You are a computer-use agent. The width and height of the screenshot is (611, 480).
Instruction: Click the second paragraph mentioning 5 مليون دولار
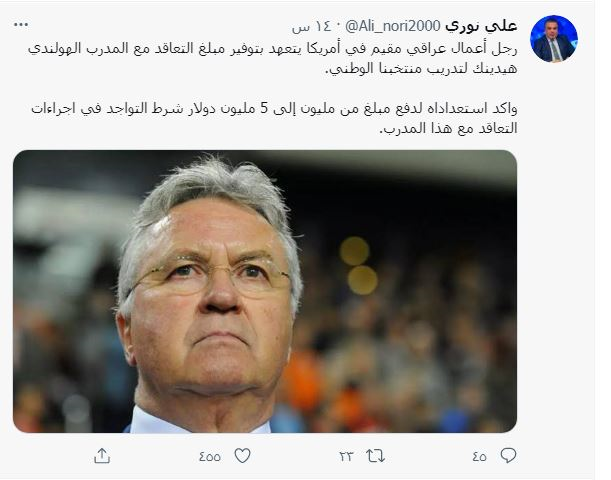pyautogui.click(x=274, y=118)
